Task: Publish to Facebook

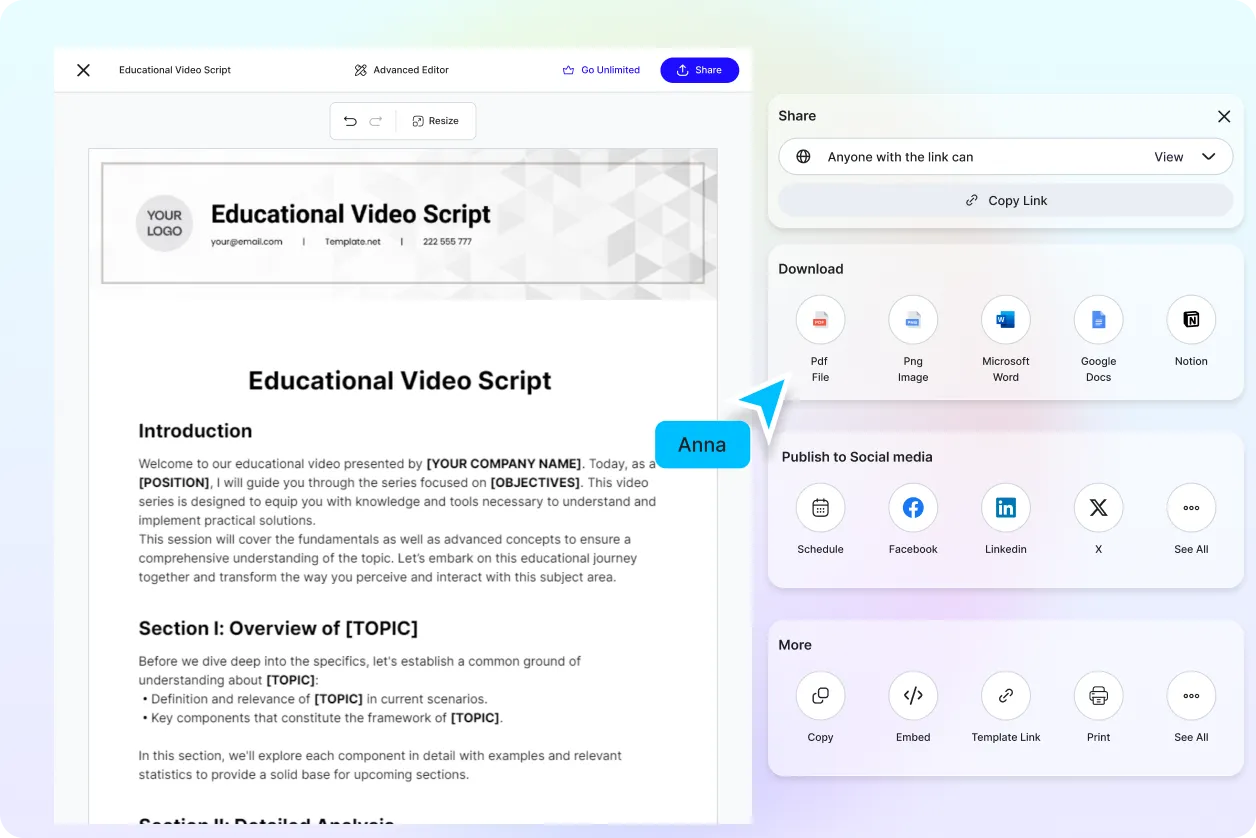Action: tap(913, 508)
